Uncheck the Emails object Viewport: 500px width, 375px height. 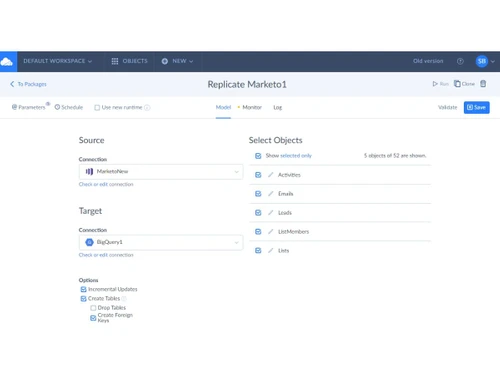pyautogui.click(x=258, y=194)
